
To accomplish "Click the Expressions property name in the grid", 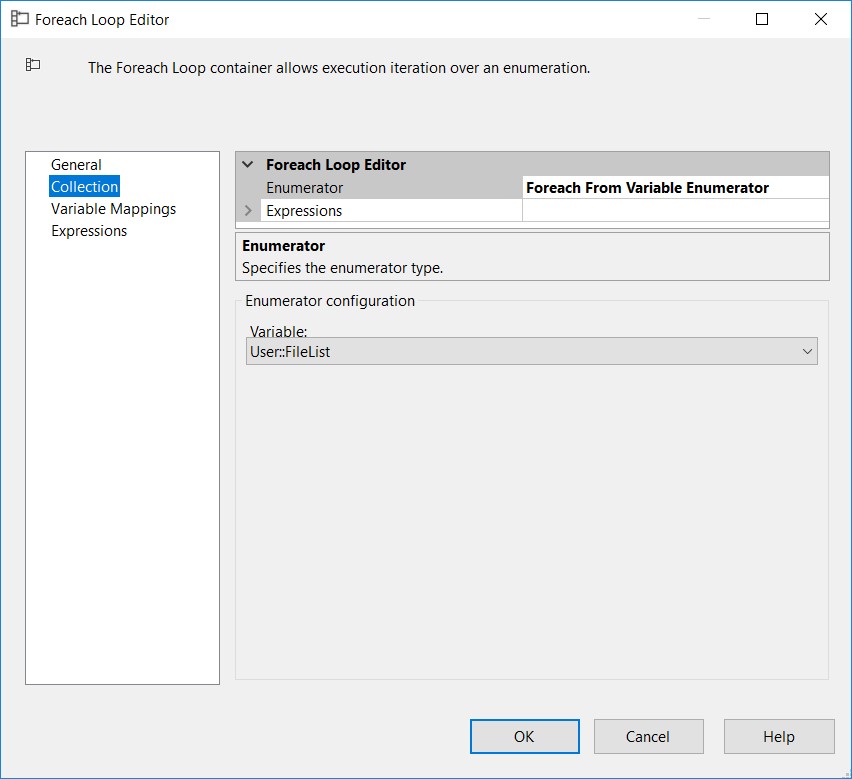I will tap(304, 211).
